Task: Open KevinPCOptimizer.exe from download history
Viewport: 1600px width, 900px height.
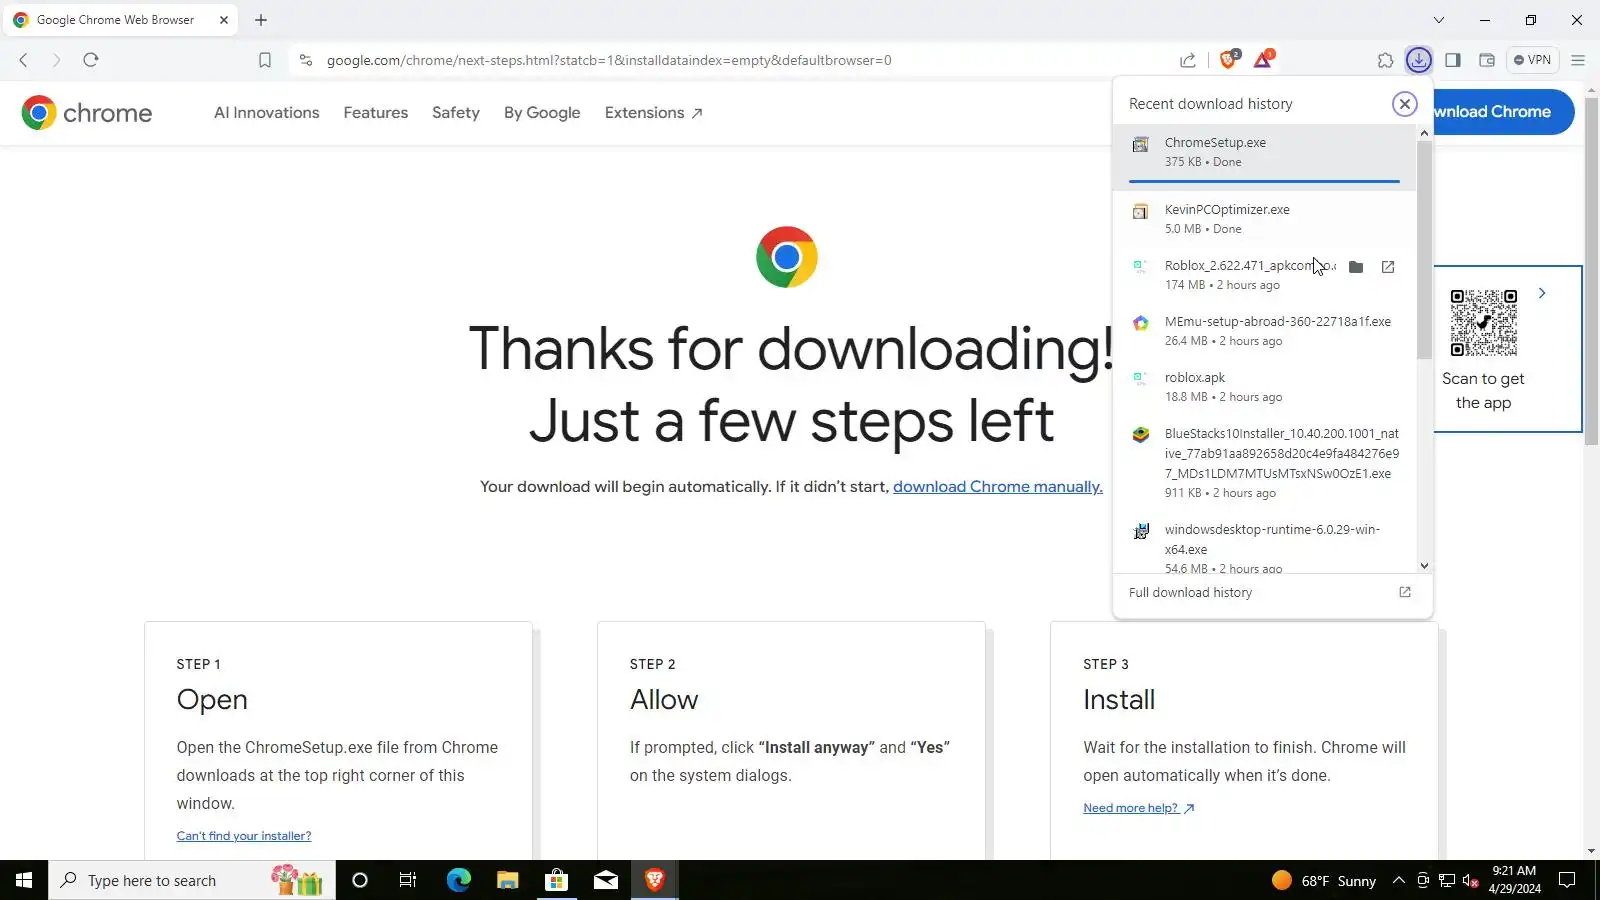Action: tap(1265, 219)
